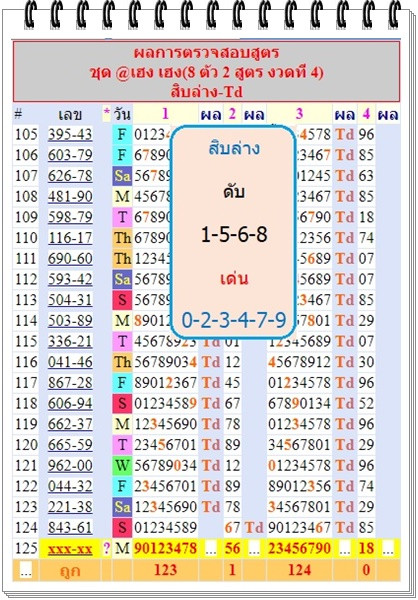The width and height of the screenshot is (418, 600).
Task: Click the ellipsis button beside 90123478
Action: (x=211, y=549)
